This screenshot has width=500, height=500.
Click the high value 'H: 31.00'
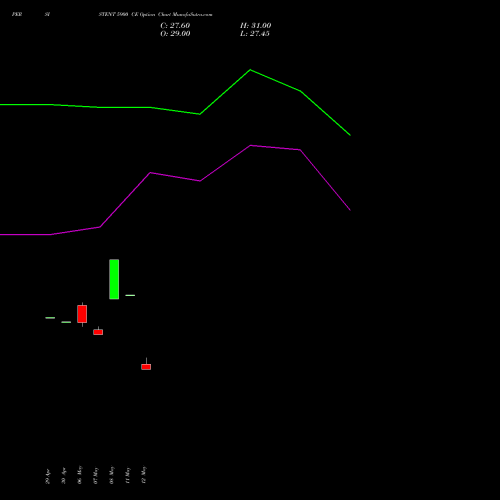[255, 26]
